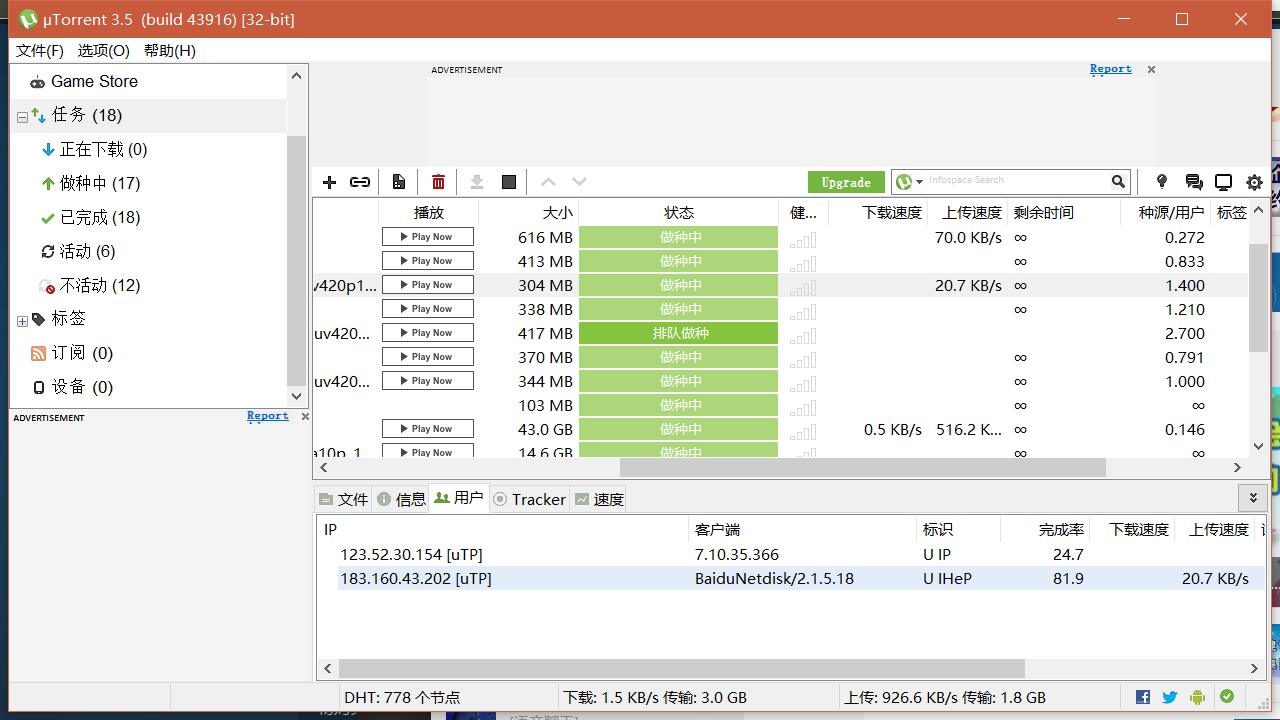Click the green Upgrade button
The width and height of the screenshot is (1280, 720).
coord(846,182)
